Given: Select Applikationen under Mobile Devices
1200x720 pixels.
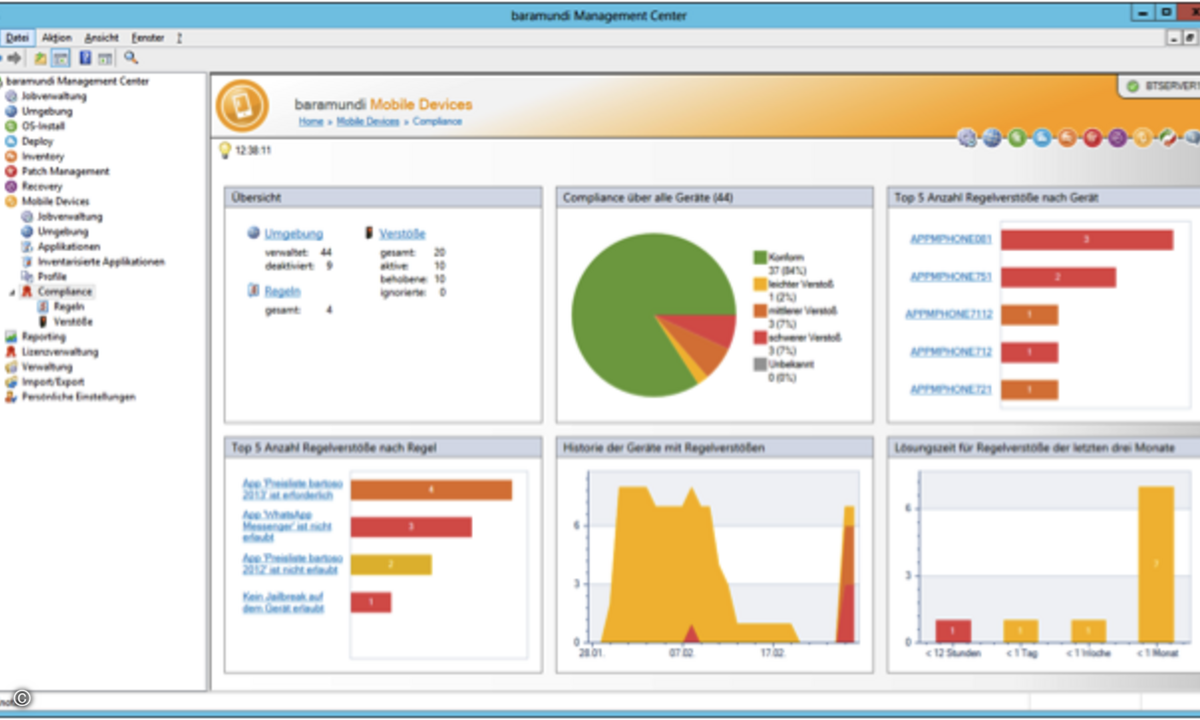Looking at the screenshot, I should [x=69, y=246].
